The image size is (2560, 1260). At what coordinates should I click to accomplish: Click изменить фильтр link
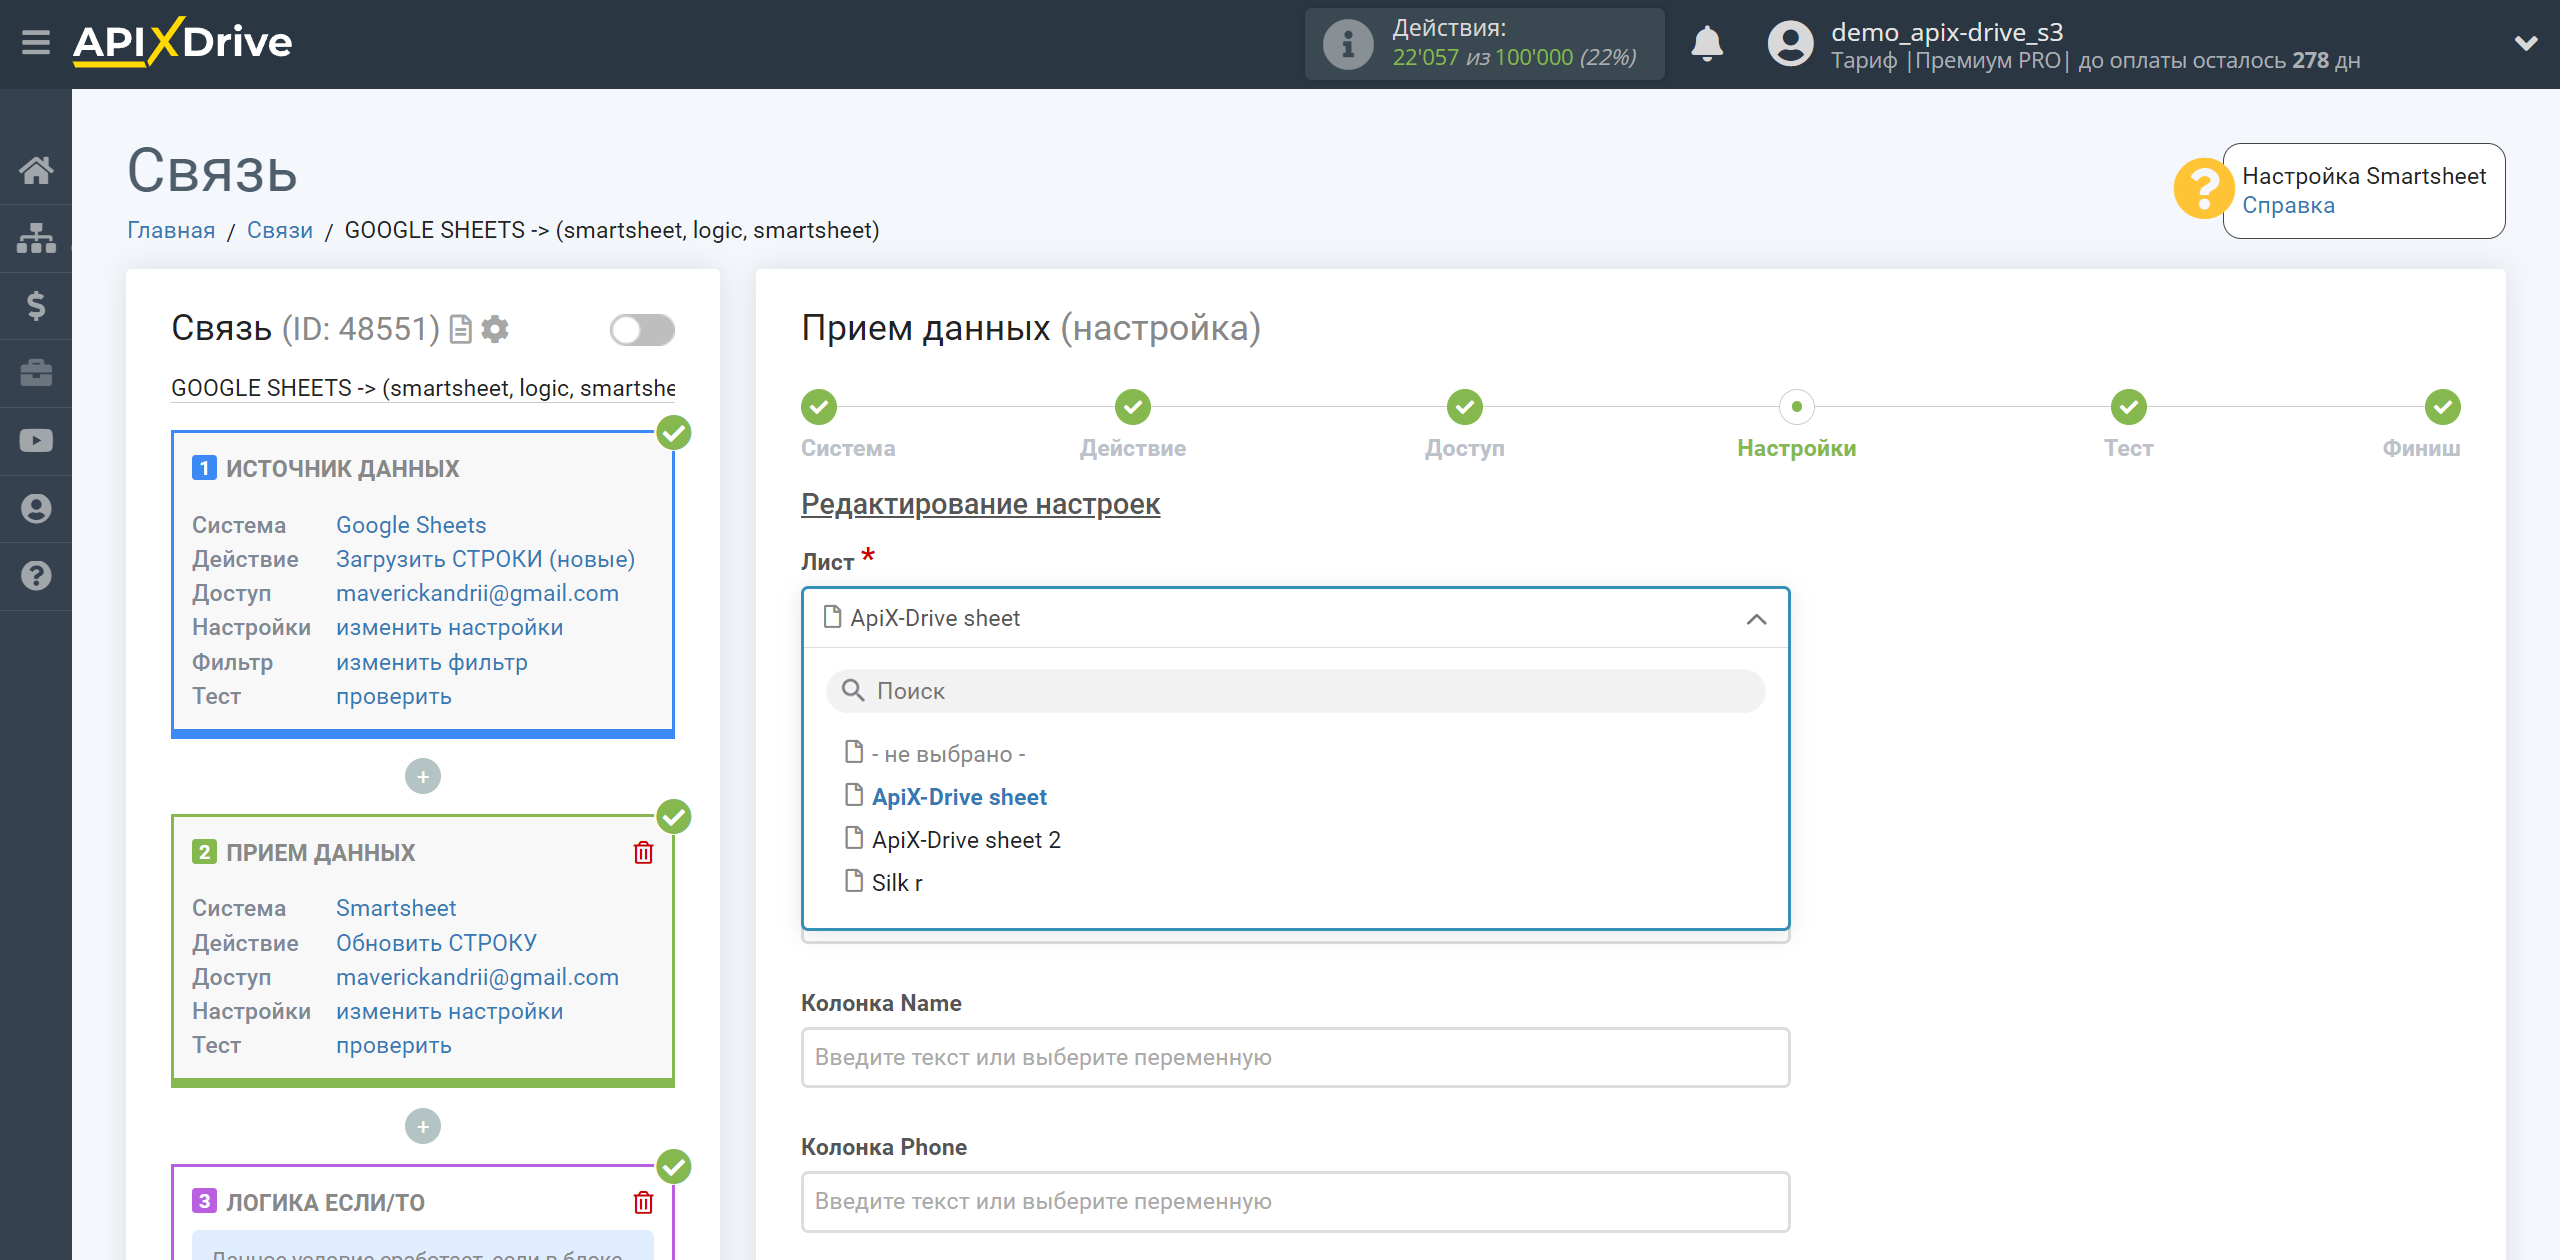pyautogui.click(x=432, y=662)
